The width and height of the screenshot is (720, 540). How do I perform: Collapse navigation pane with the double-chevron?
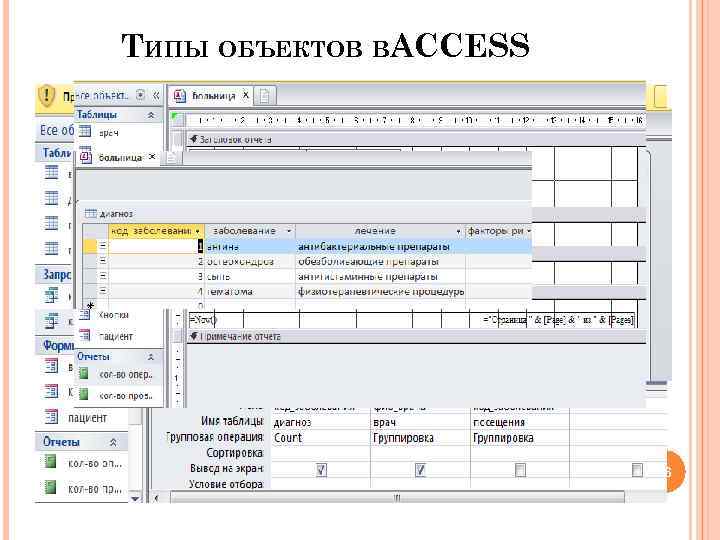156,96
